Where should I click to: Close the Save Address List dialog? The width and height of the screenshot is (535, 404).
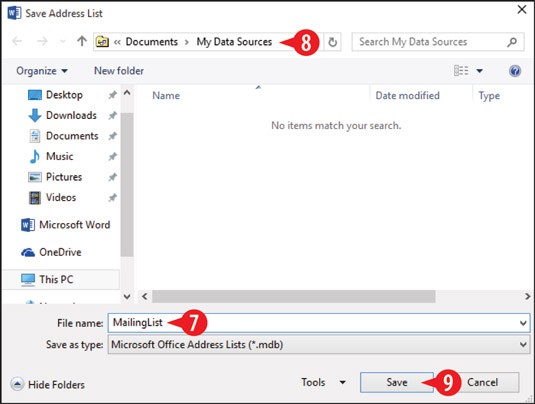pos(522,10)
